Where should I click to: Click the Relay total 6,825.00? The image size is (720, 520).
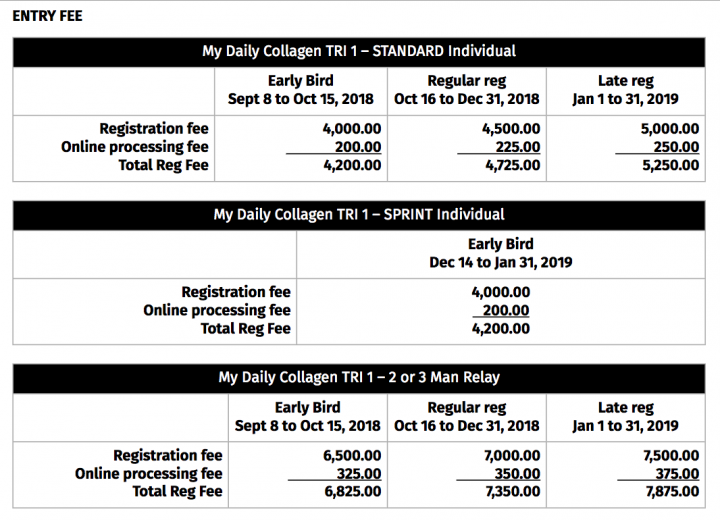pos(353,492)
